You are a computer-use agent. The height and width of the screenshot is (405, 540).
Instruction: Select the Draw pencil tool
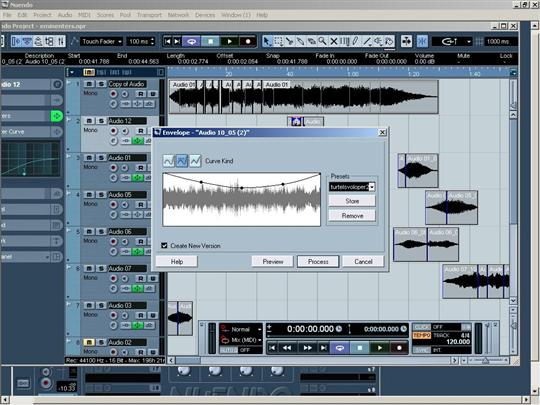coord(356,41)
